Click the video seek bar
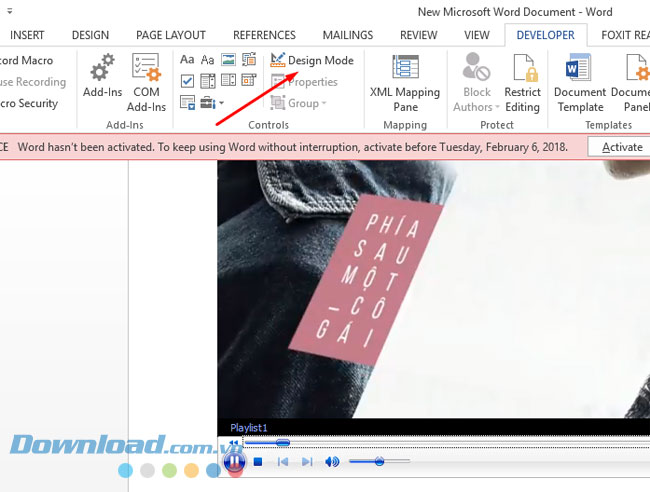 447,443
